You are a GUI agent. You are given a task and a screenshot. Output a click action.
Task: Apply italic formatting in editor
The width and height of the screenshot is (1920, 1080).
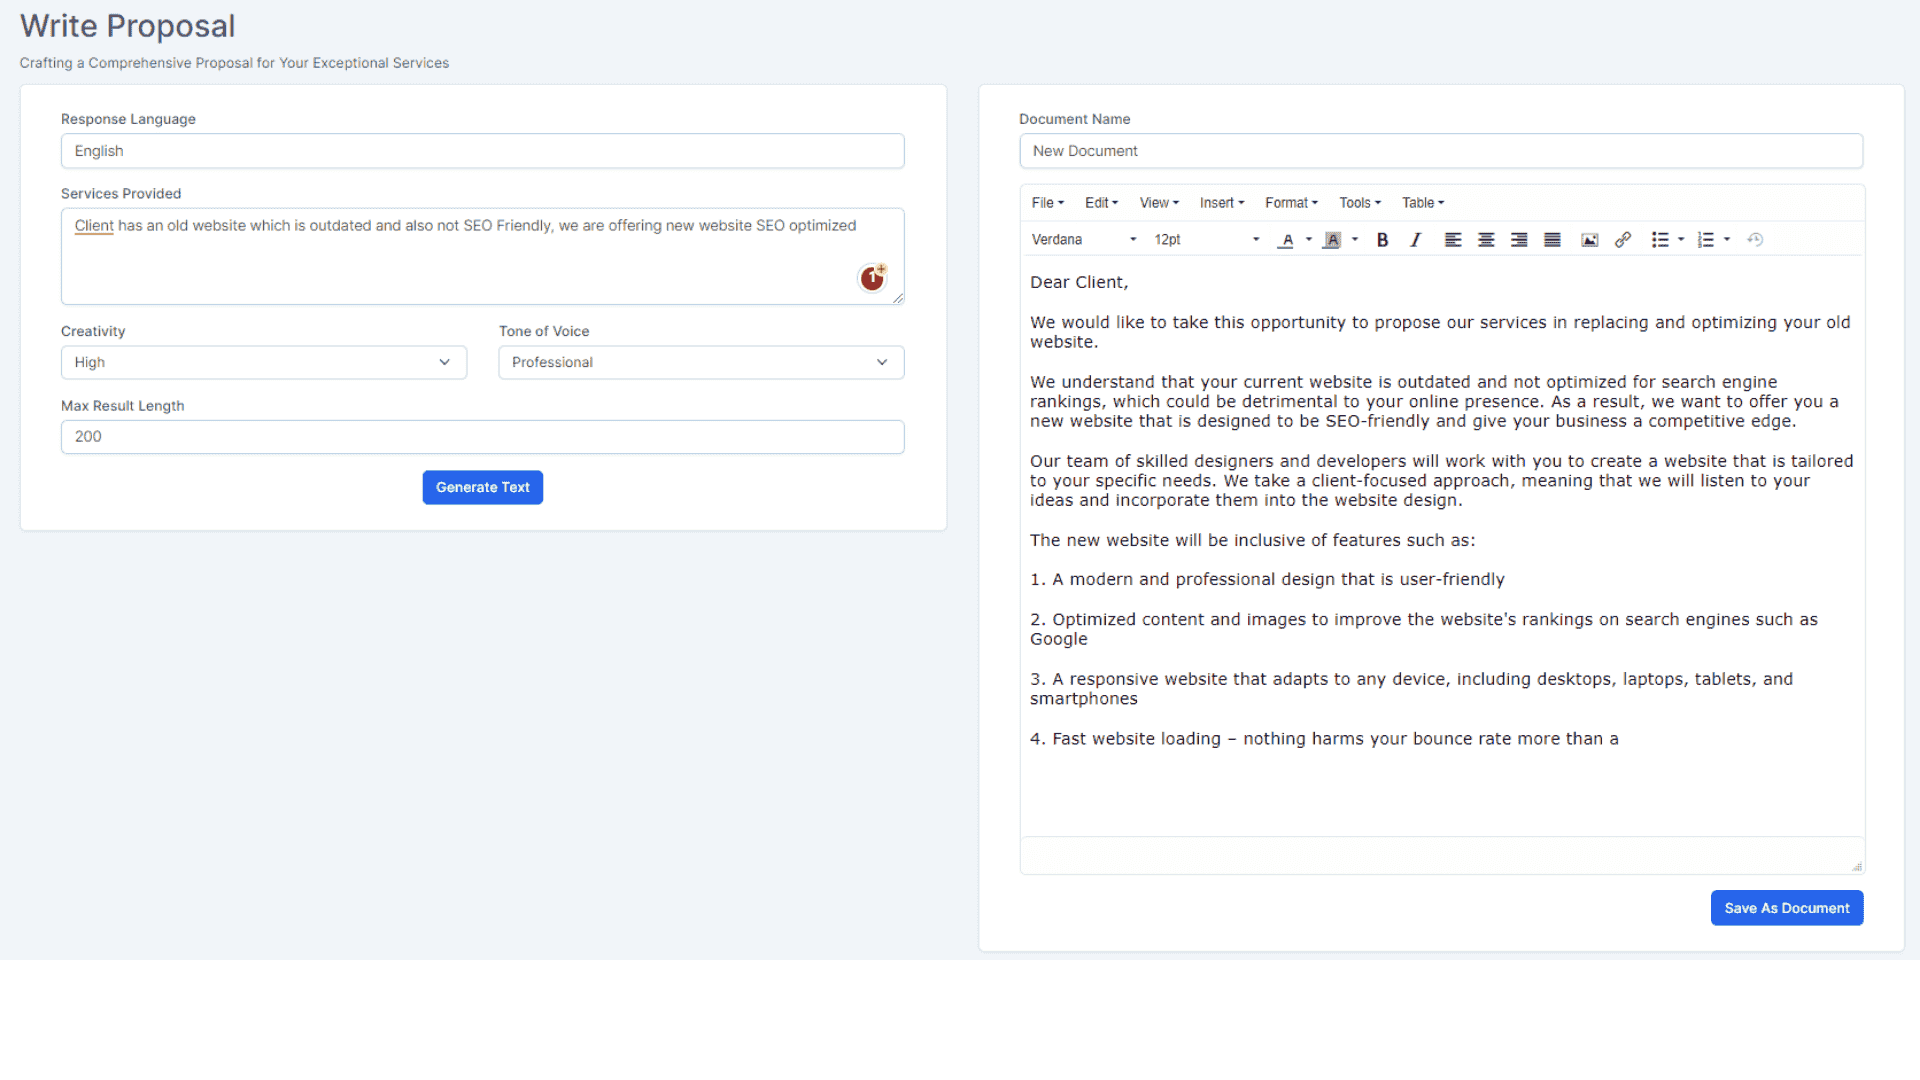1415,240
